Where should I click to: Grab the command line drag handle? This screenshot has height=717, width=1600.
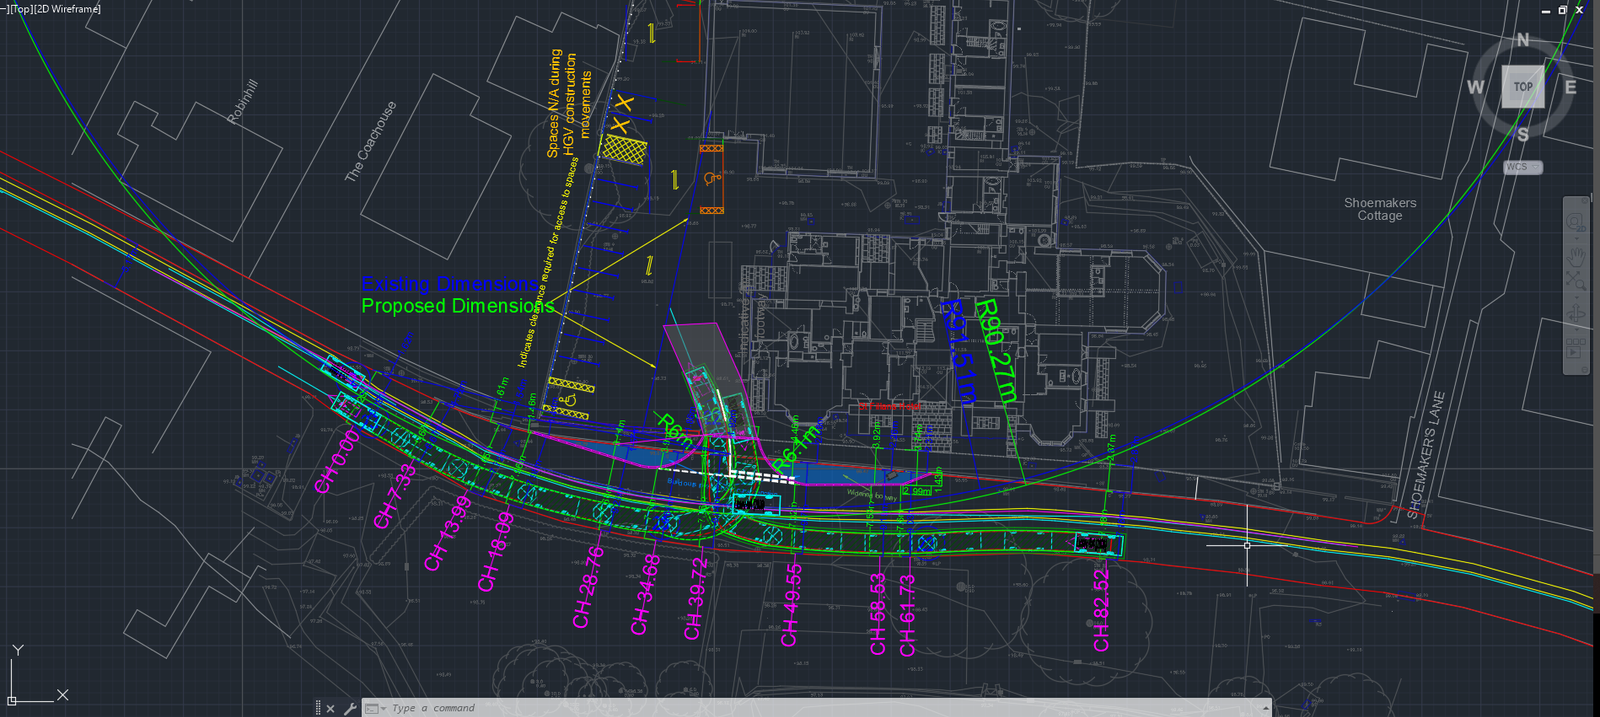pyautogui.click(x=318, y=708)
